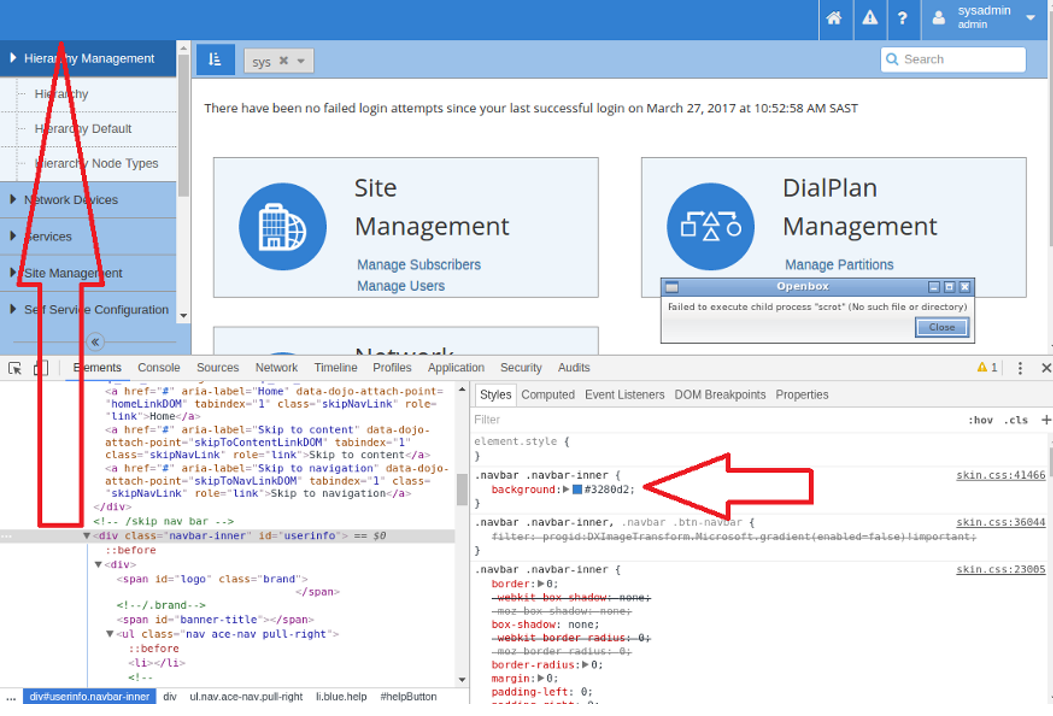Click the Site Management building icon
Screen dimensions: 1053x716
coord(282,227)
